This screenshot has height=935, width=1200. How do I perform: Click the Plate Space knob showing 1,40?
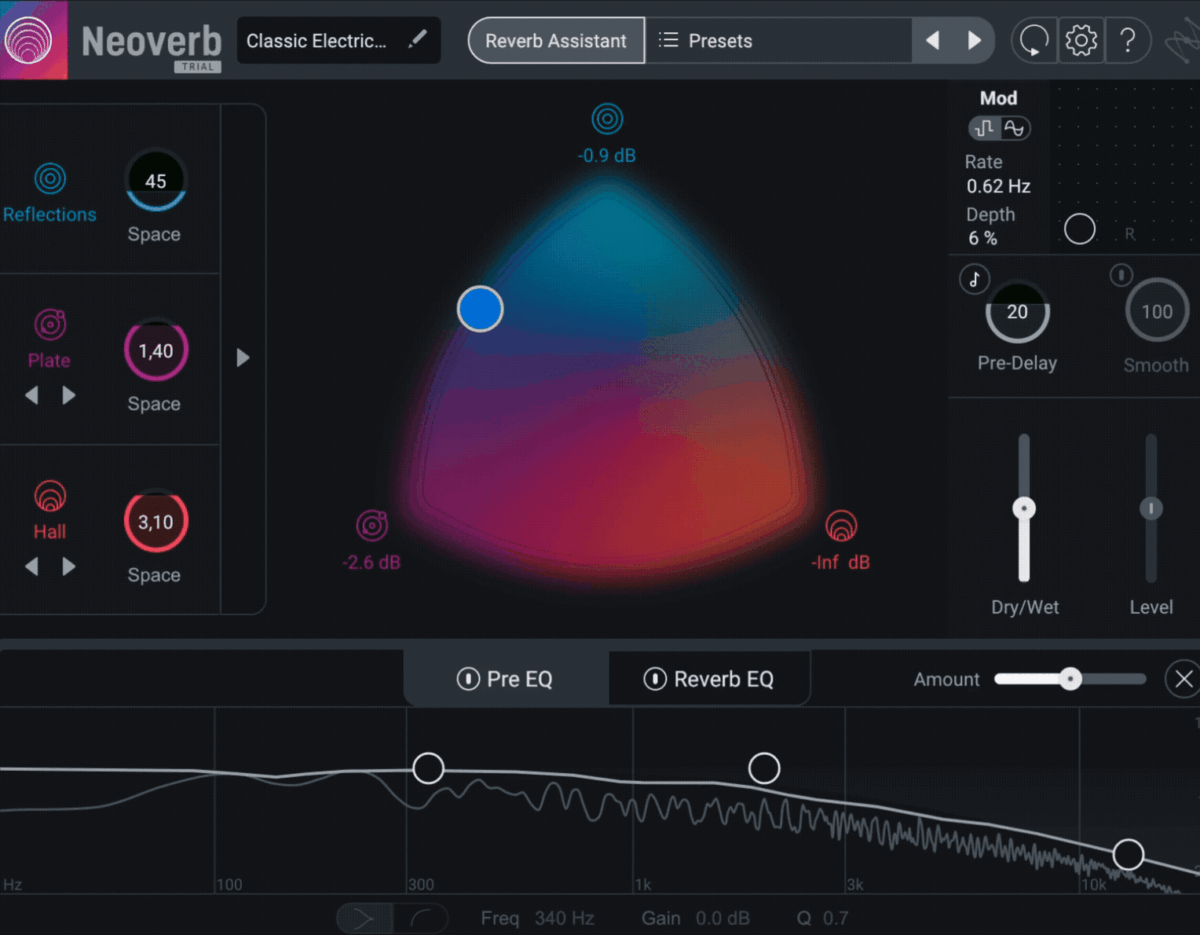pyautogui.click(x=155, y=351)
